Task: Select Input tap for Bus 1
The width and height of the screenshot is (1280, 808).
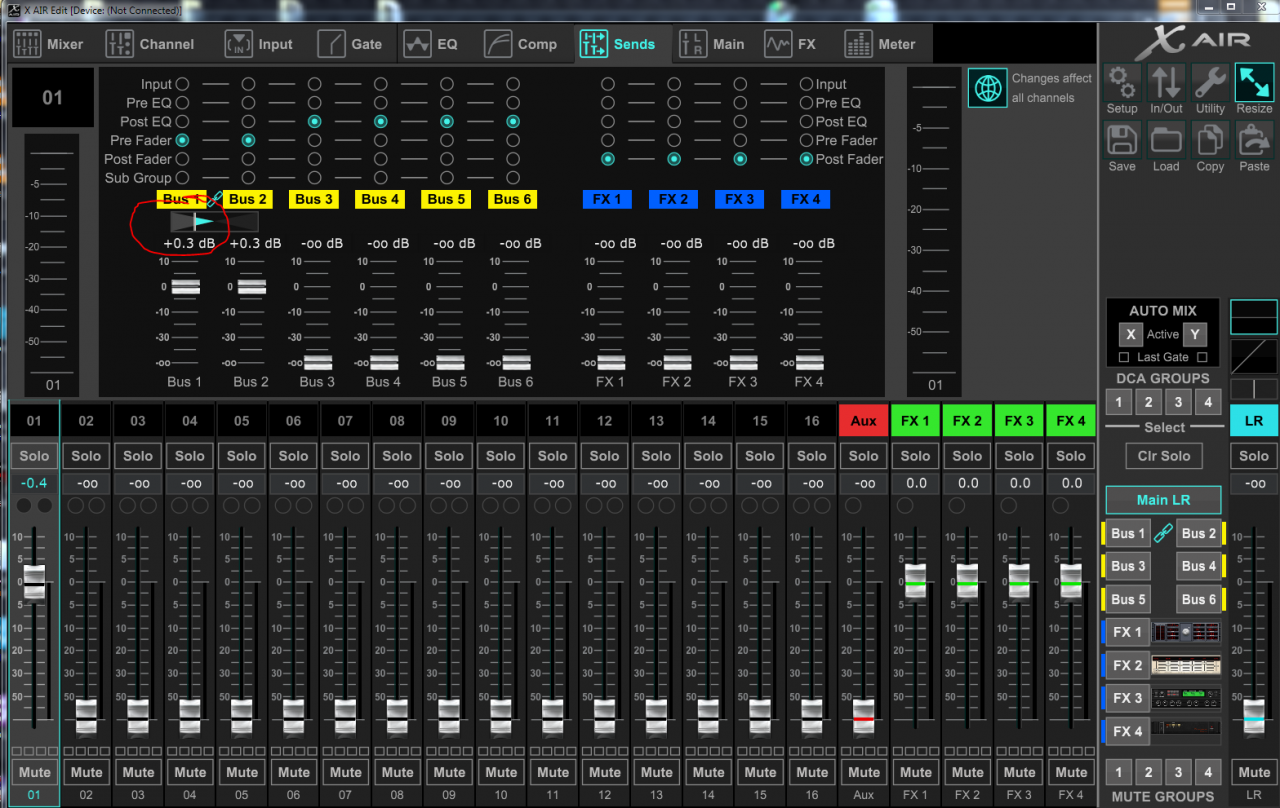Action: 182,84
